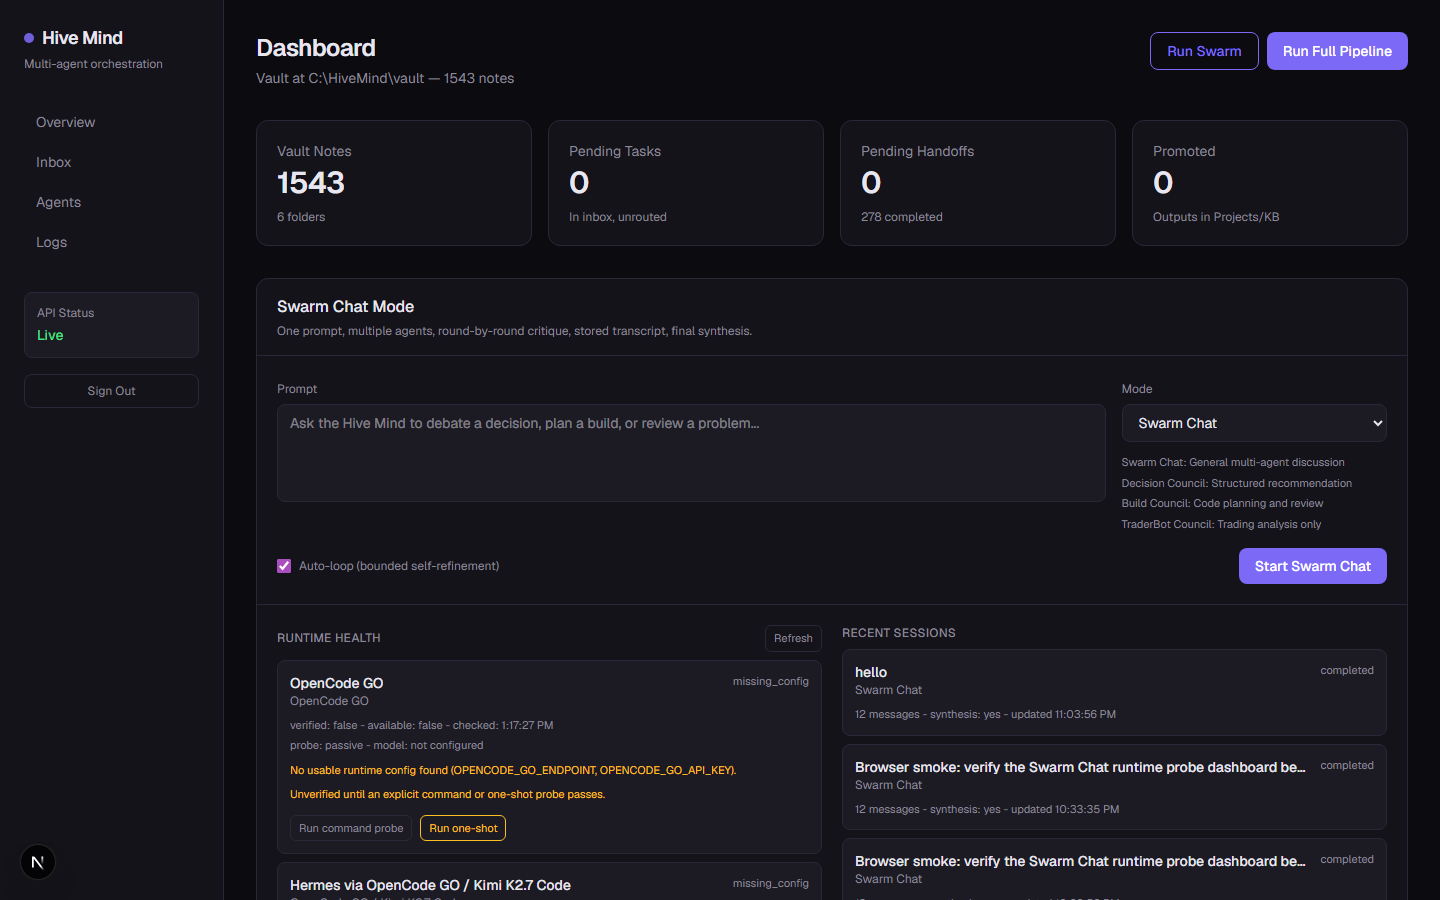
Task: Click the Pending Tasks card
Action: (686, 183)
